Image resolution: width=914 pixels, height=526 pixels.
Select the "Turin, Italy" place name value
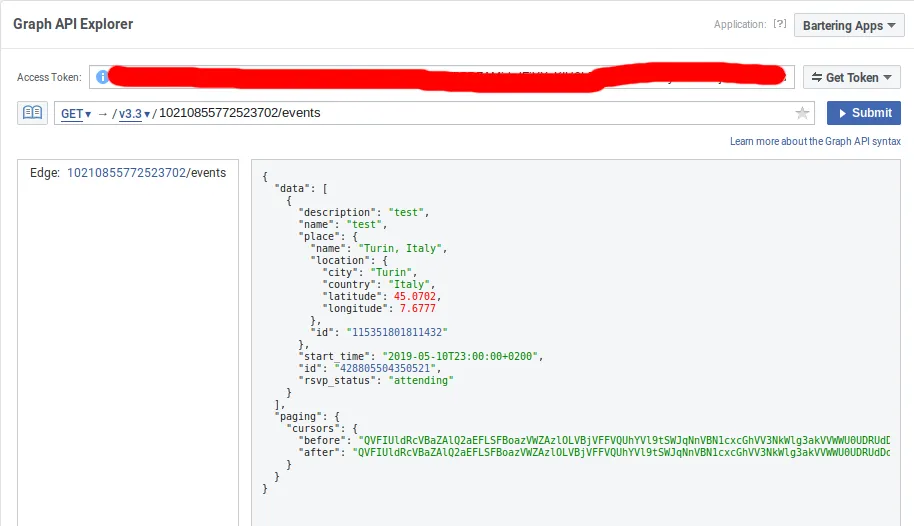tap(400, 248)
